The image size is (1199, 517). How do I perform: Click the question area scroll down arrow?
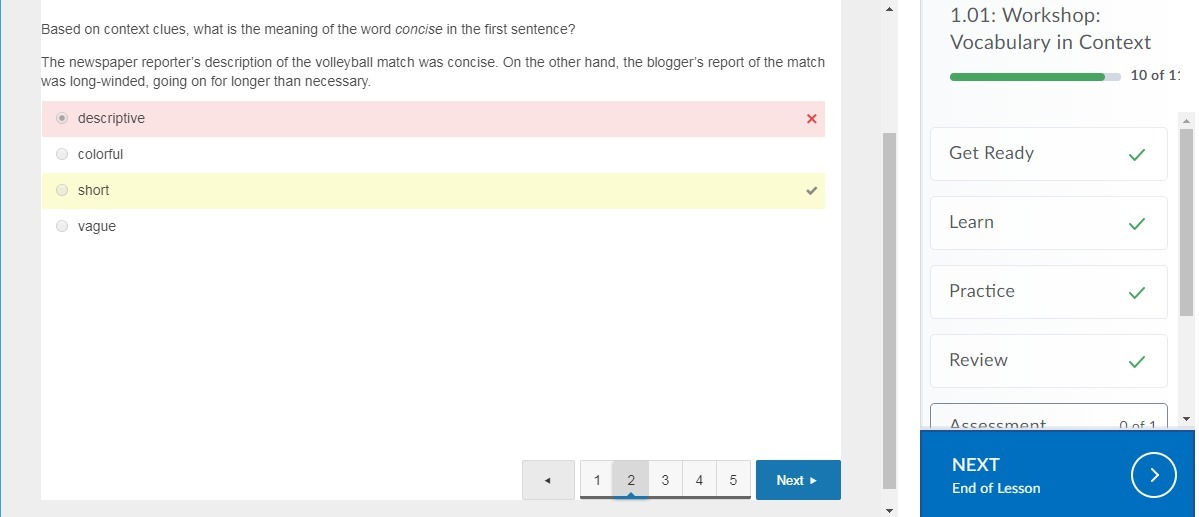(889, 509)
